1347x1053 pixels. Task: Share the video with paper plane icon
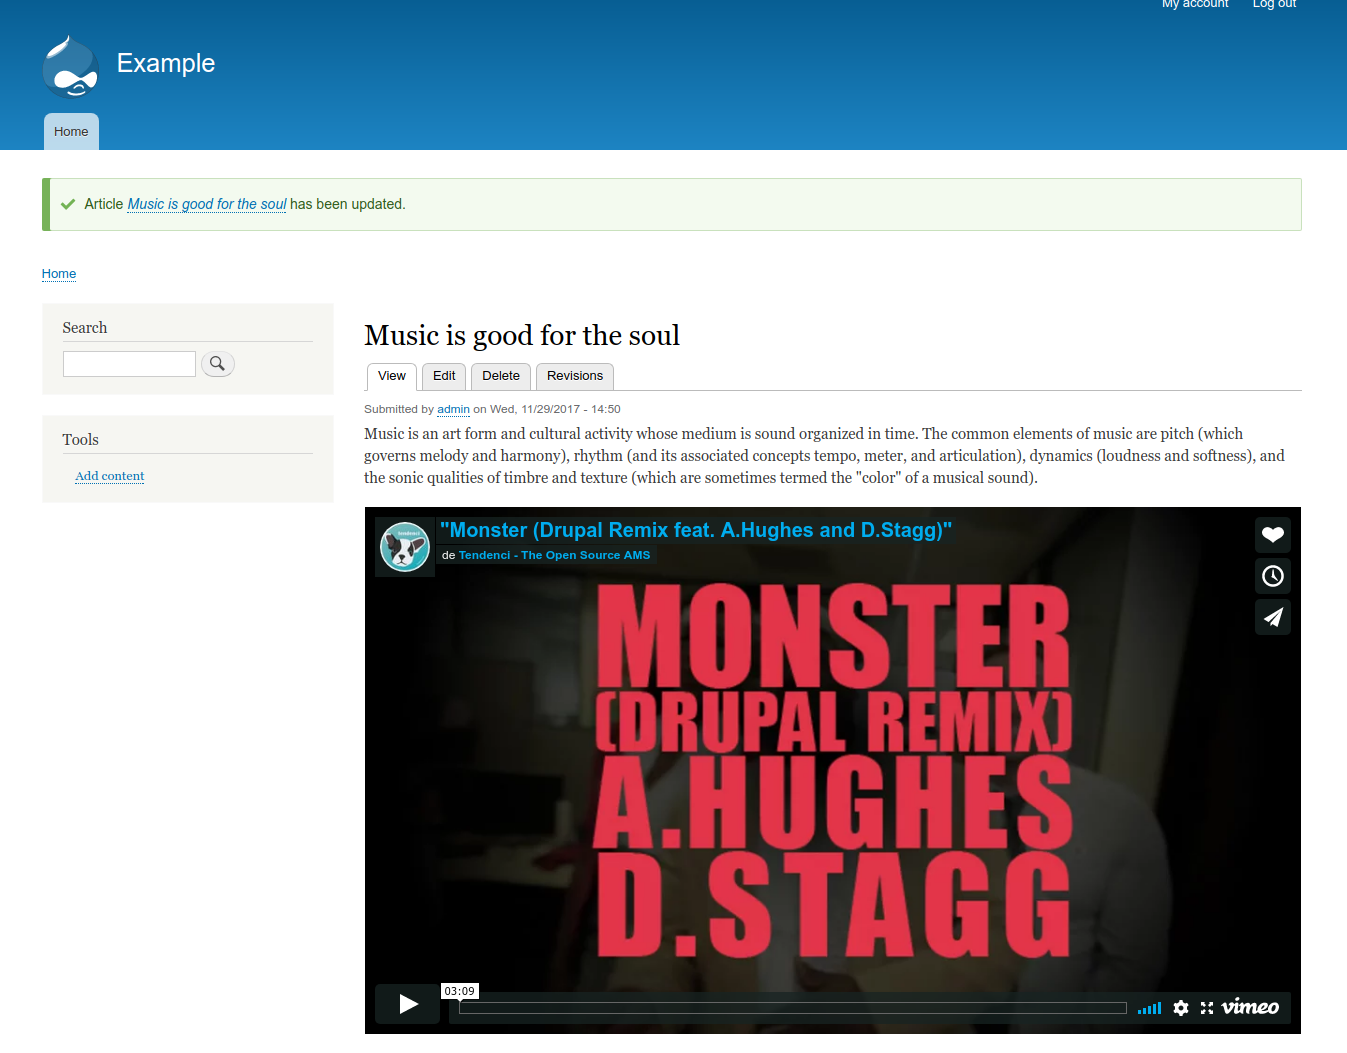click(1272, 617)
